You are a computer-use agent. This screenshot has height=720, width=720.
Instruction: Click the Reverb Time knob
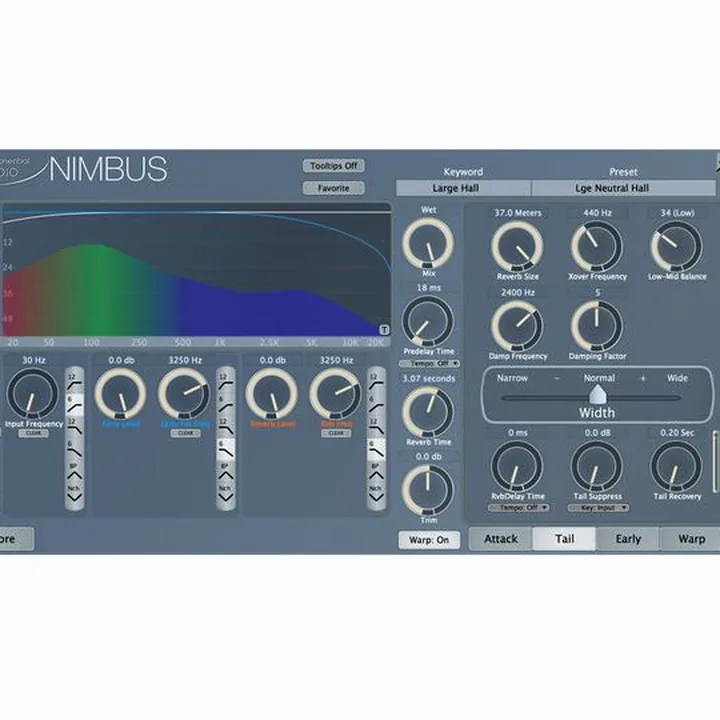428,411
